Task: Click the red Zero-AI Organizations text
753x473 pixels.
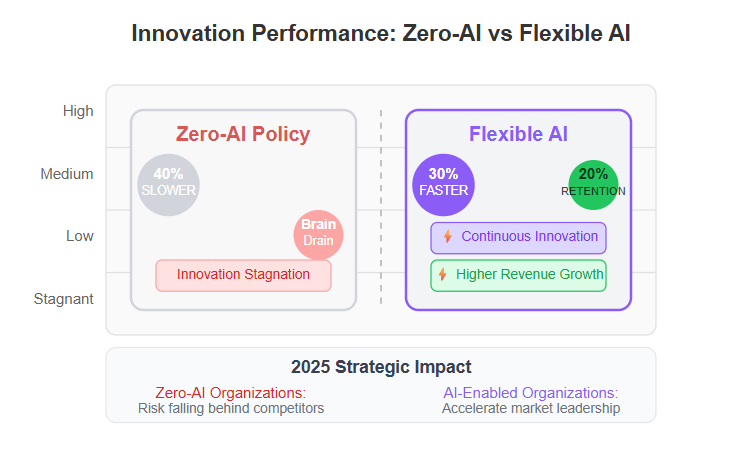Action: click(x=231, y=393)
